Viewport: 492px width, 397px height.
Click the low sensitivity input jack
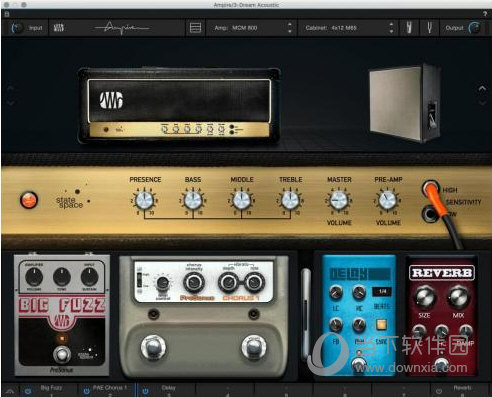(429, 214)
